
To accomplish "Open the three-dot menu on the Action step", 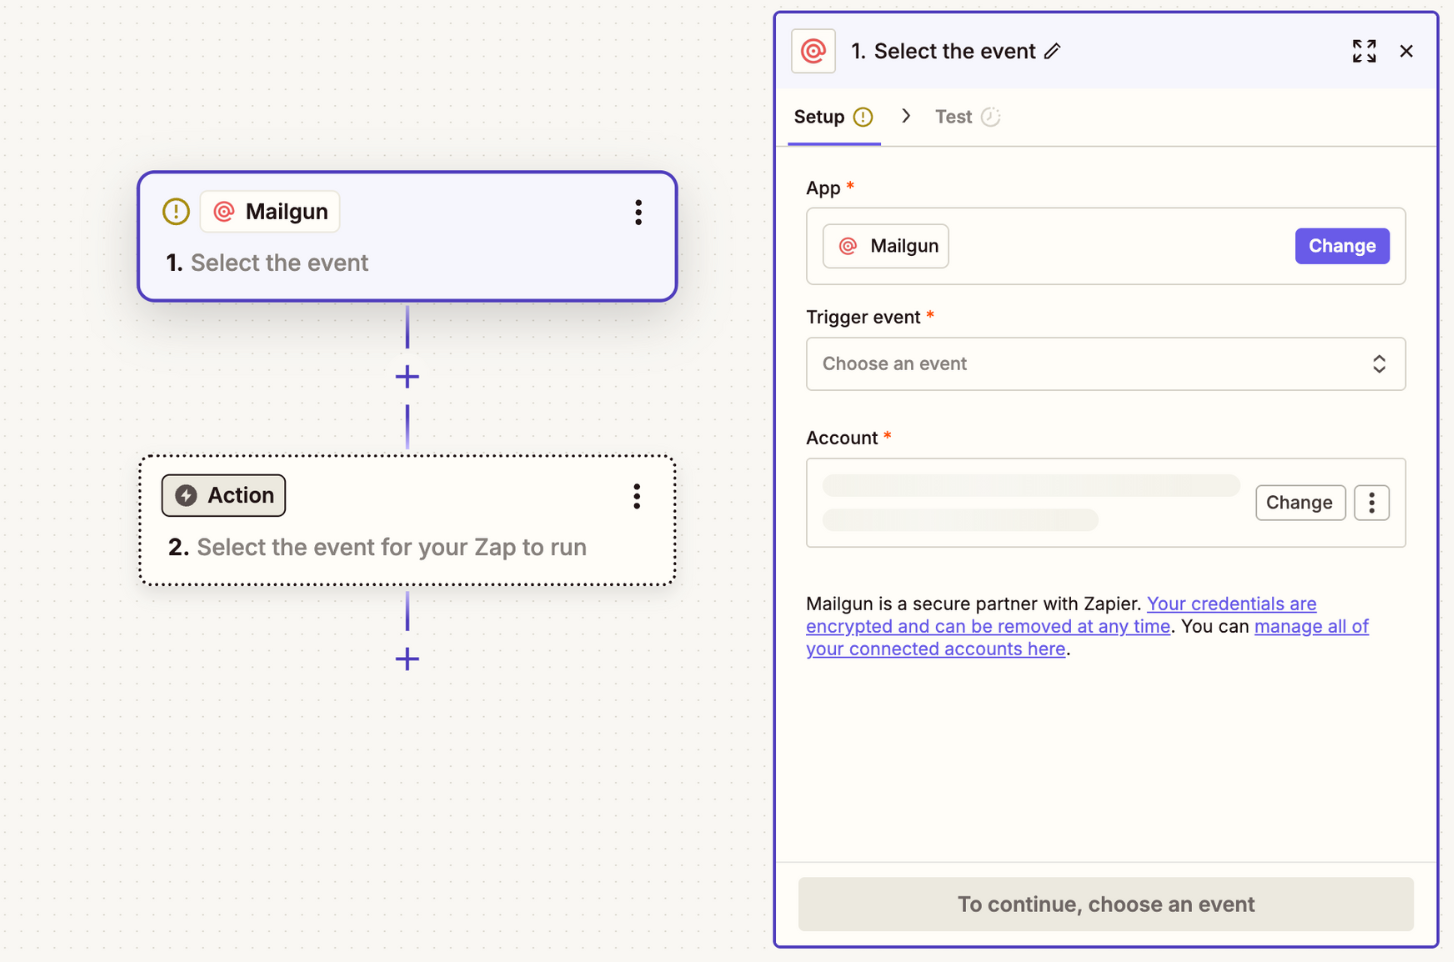I will [x=636, y=496].
